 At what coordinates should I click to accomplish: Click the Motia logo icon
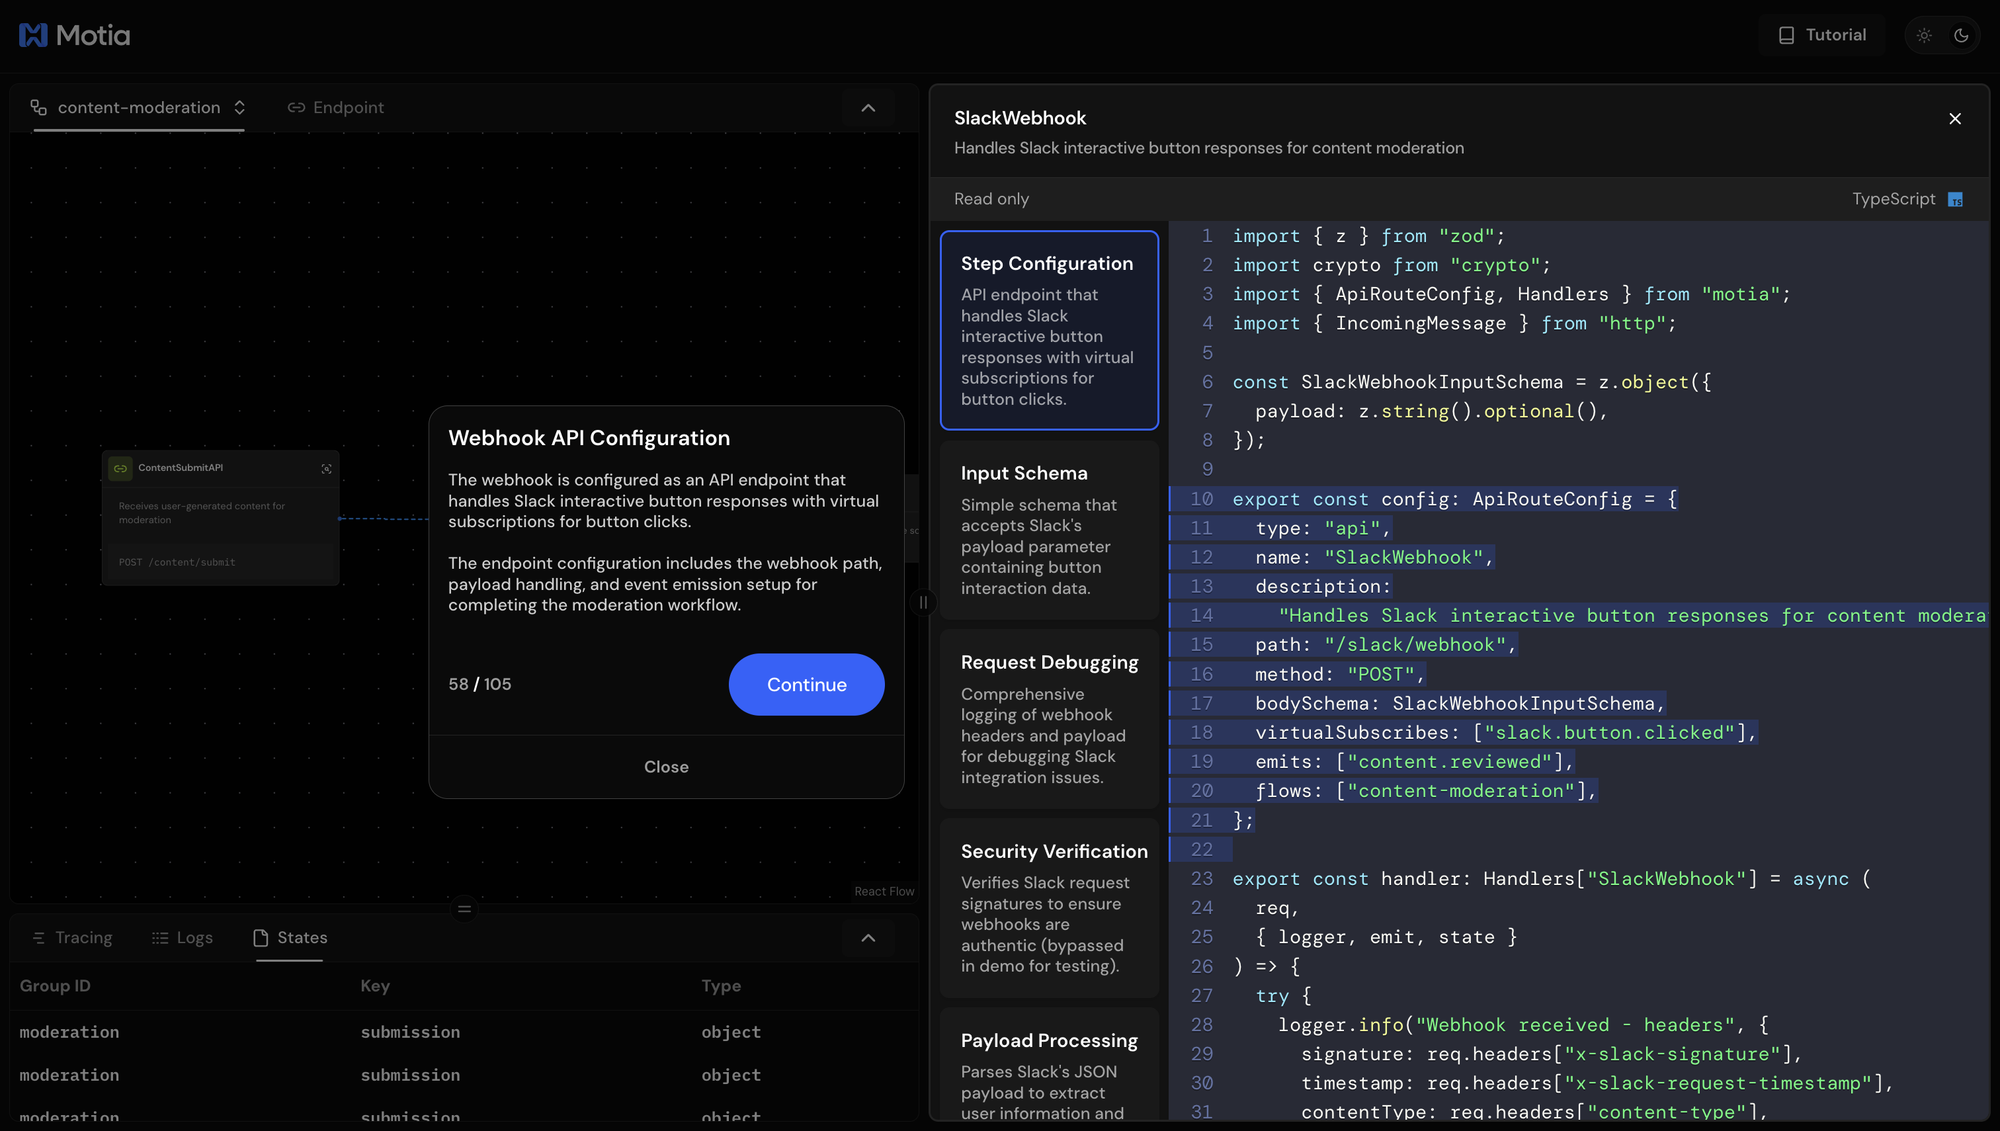point(33,35)
